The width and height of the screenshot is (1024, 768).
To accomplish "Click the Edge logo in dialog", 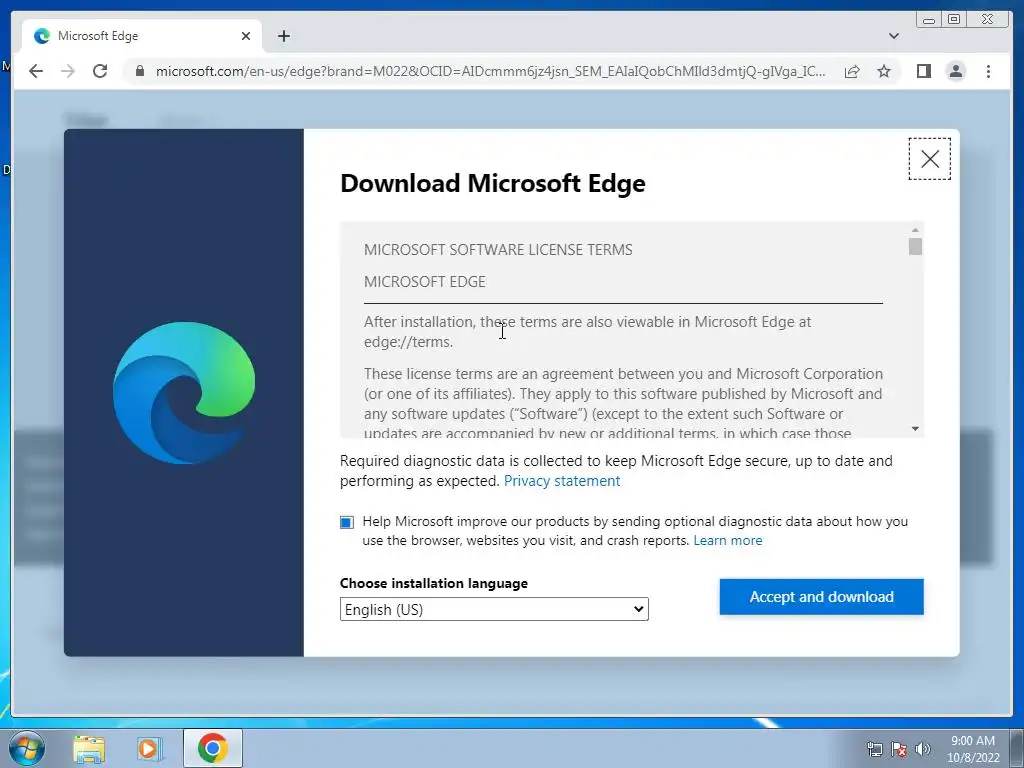I will coord(184,392).
